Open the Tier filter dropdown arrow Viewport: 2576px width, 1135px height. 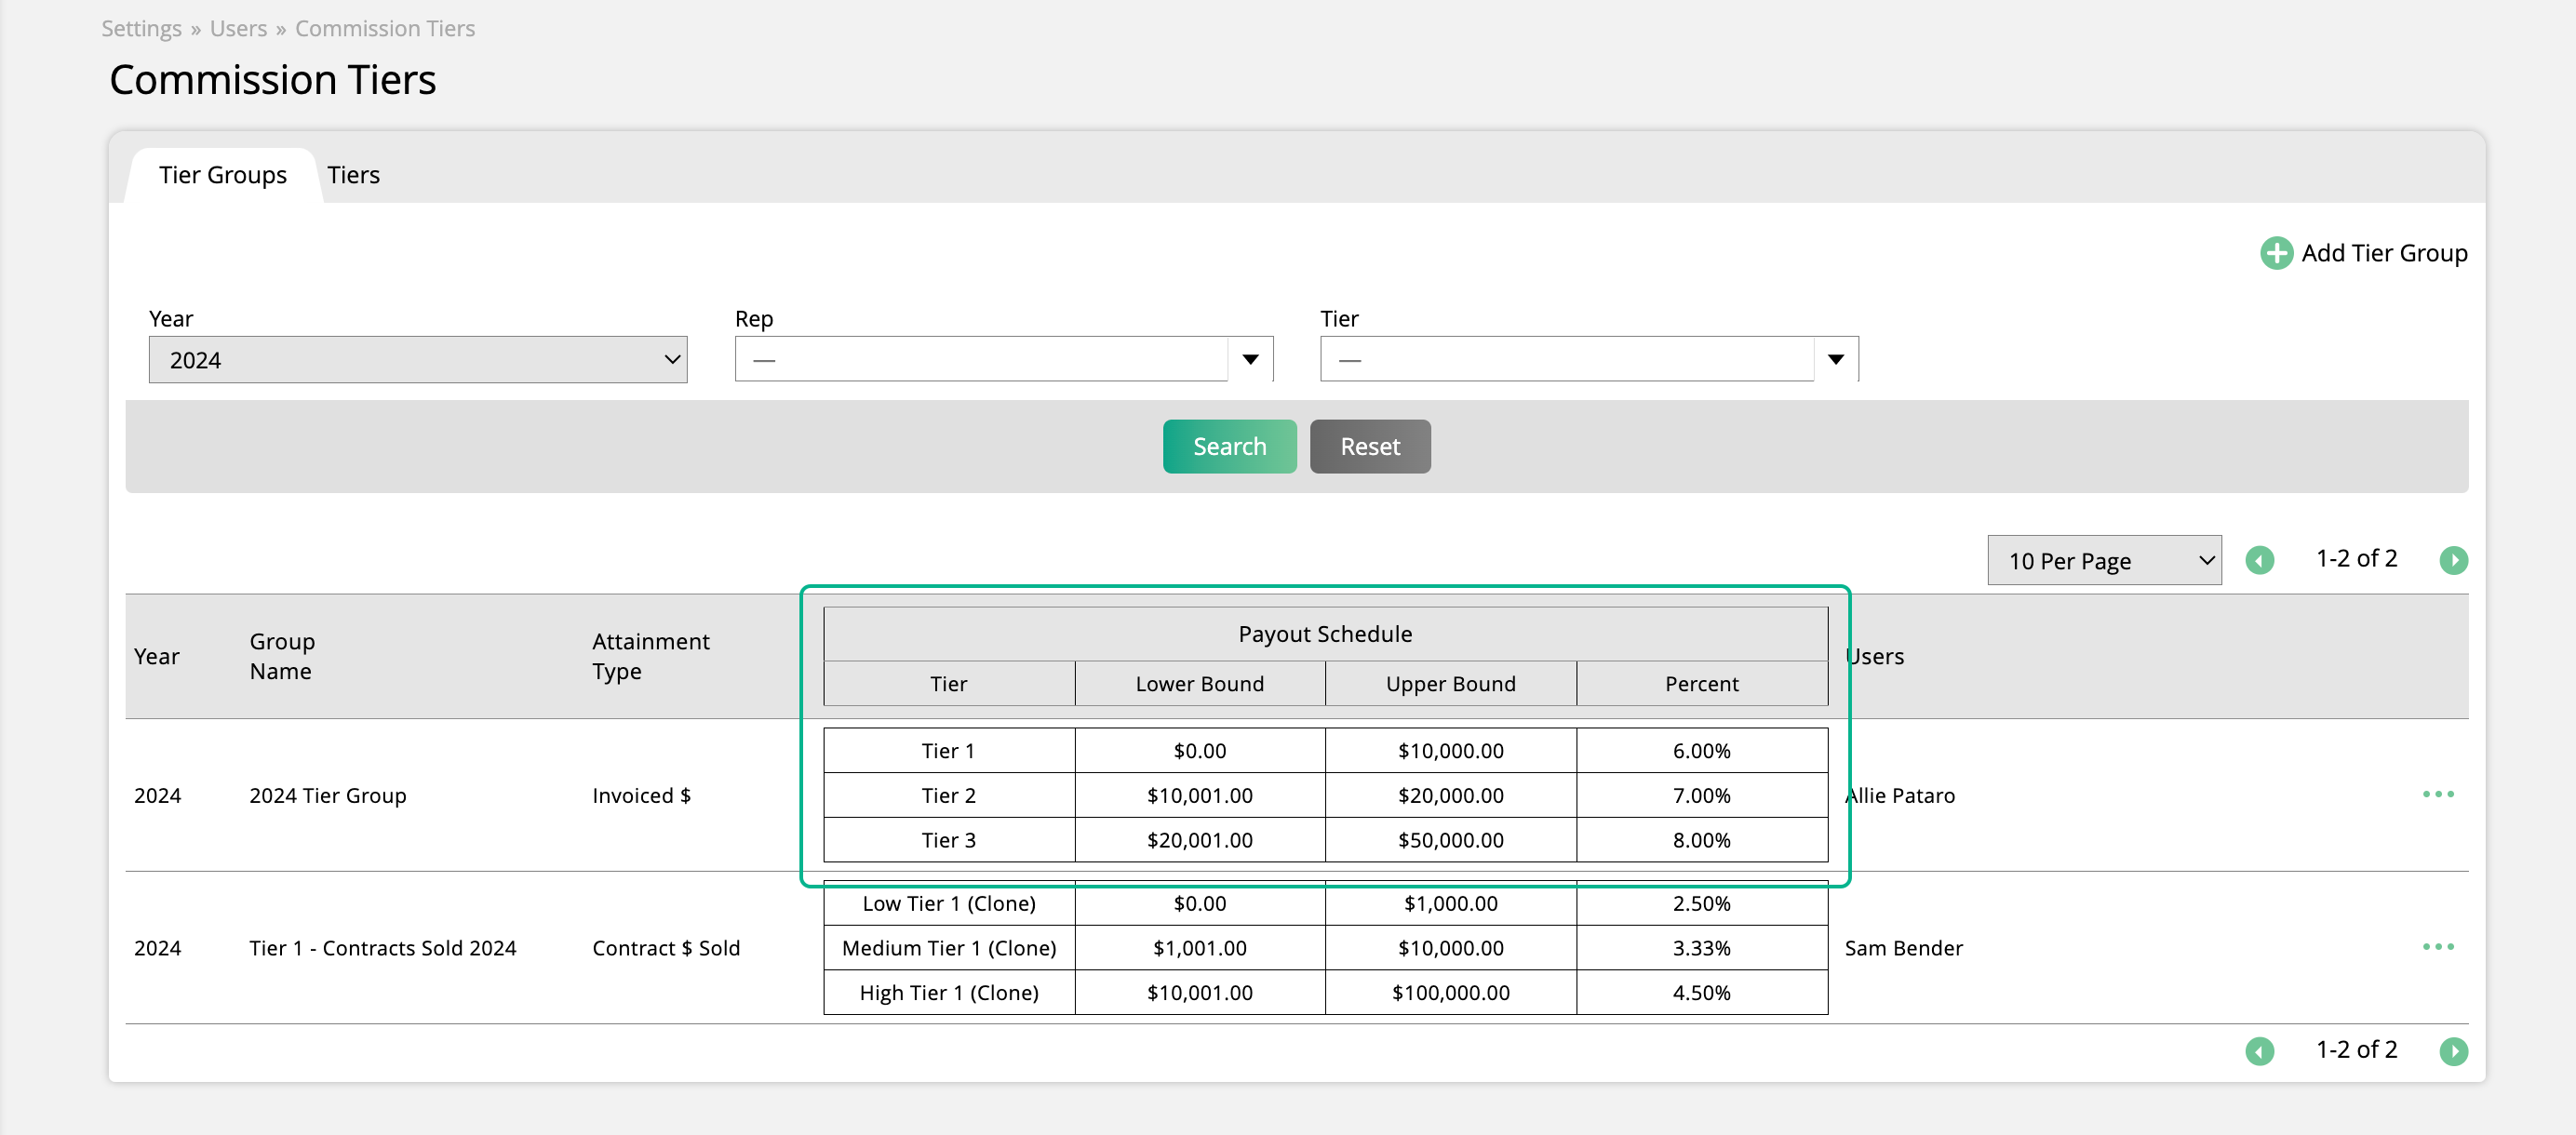tap(1835, 360)
